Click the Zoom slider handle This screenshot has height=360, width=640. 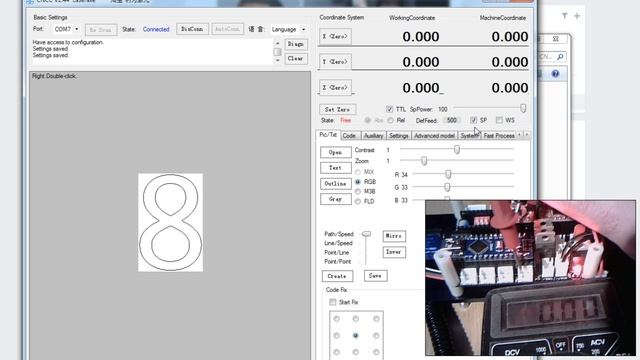(x=424, y=161)
